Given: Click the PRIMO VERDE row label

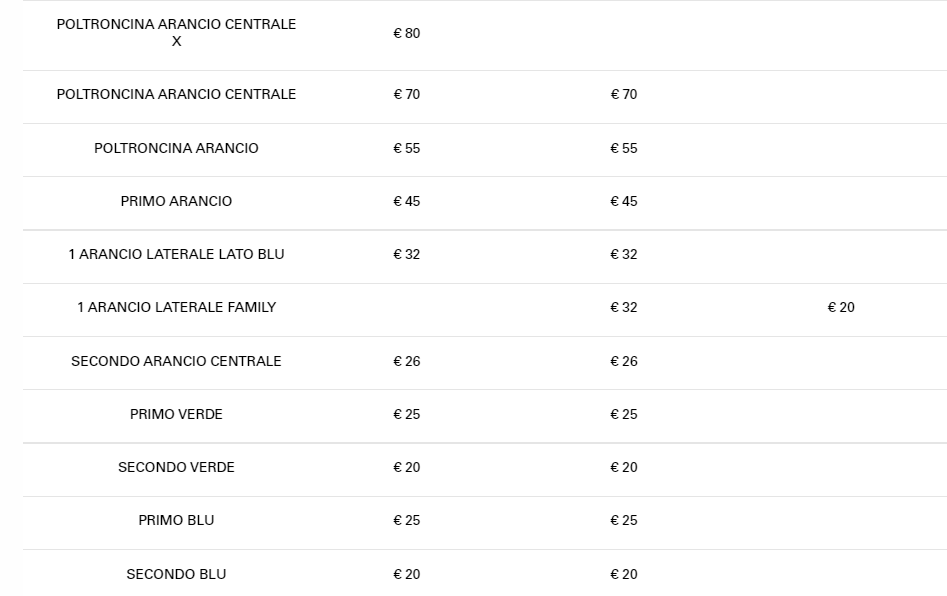Looking at the screenshot, I should point(176,414).
